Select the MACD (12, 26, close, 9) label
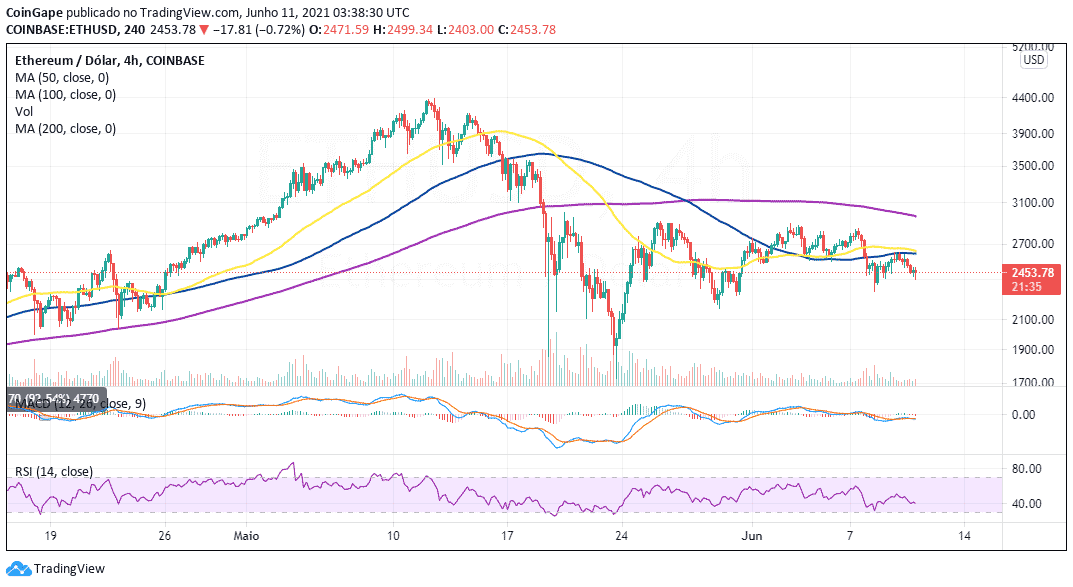Image resolution: width=1073 pixels, height=587 pixels. [81, 404]
